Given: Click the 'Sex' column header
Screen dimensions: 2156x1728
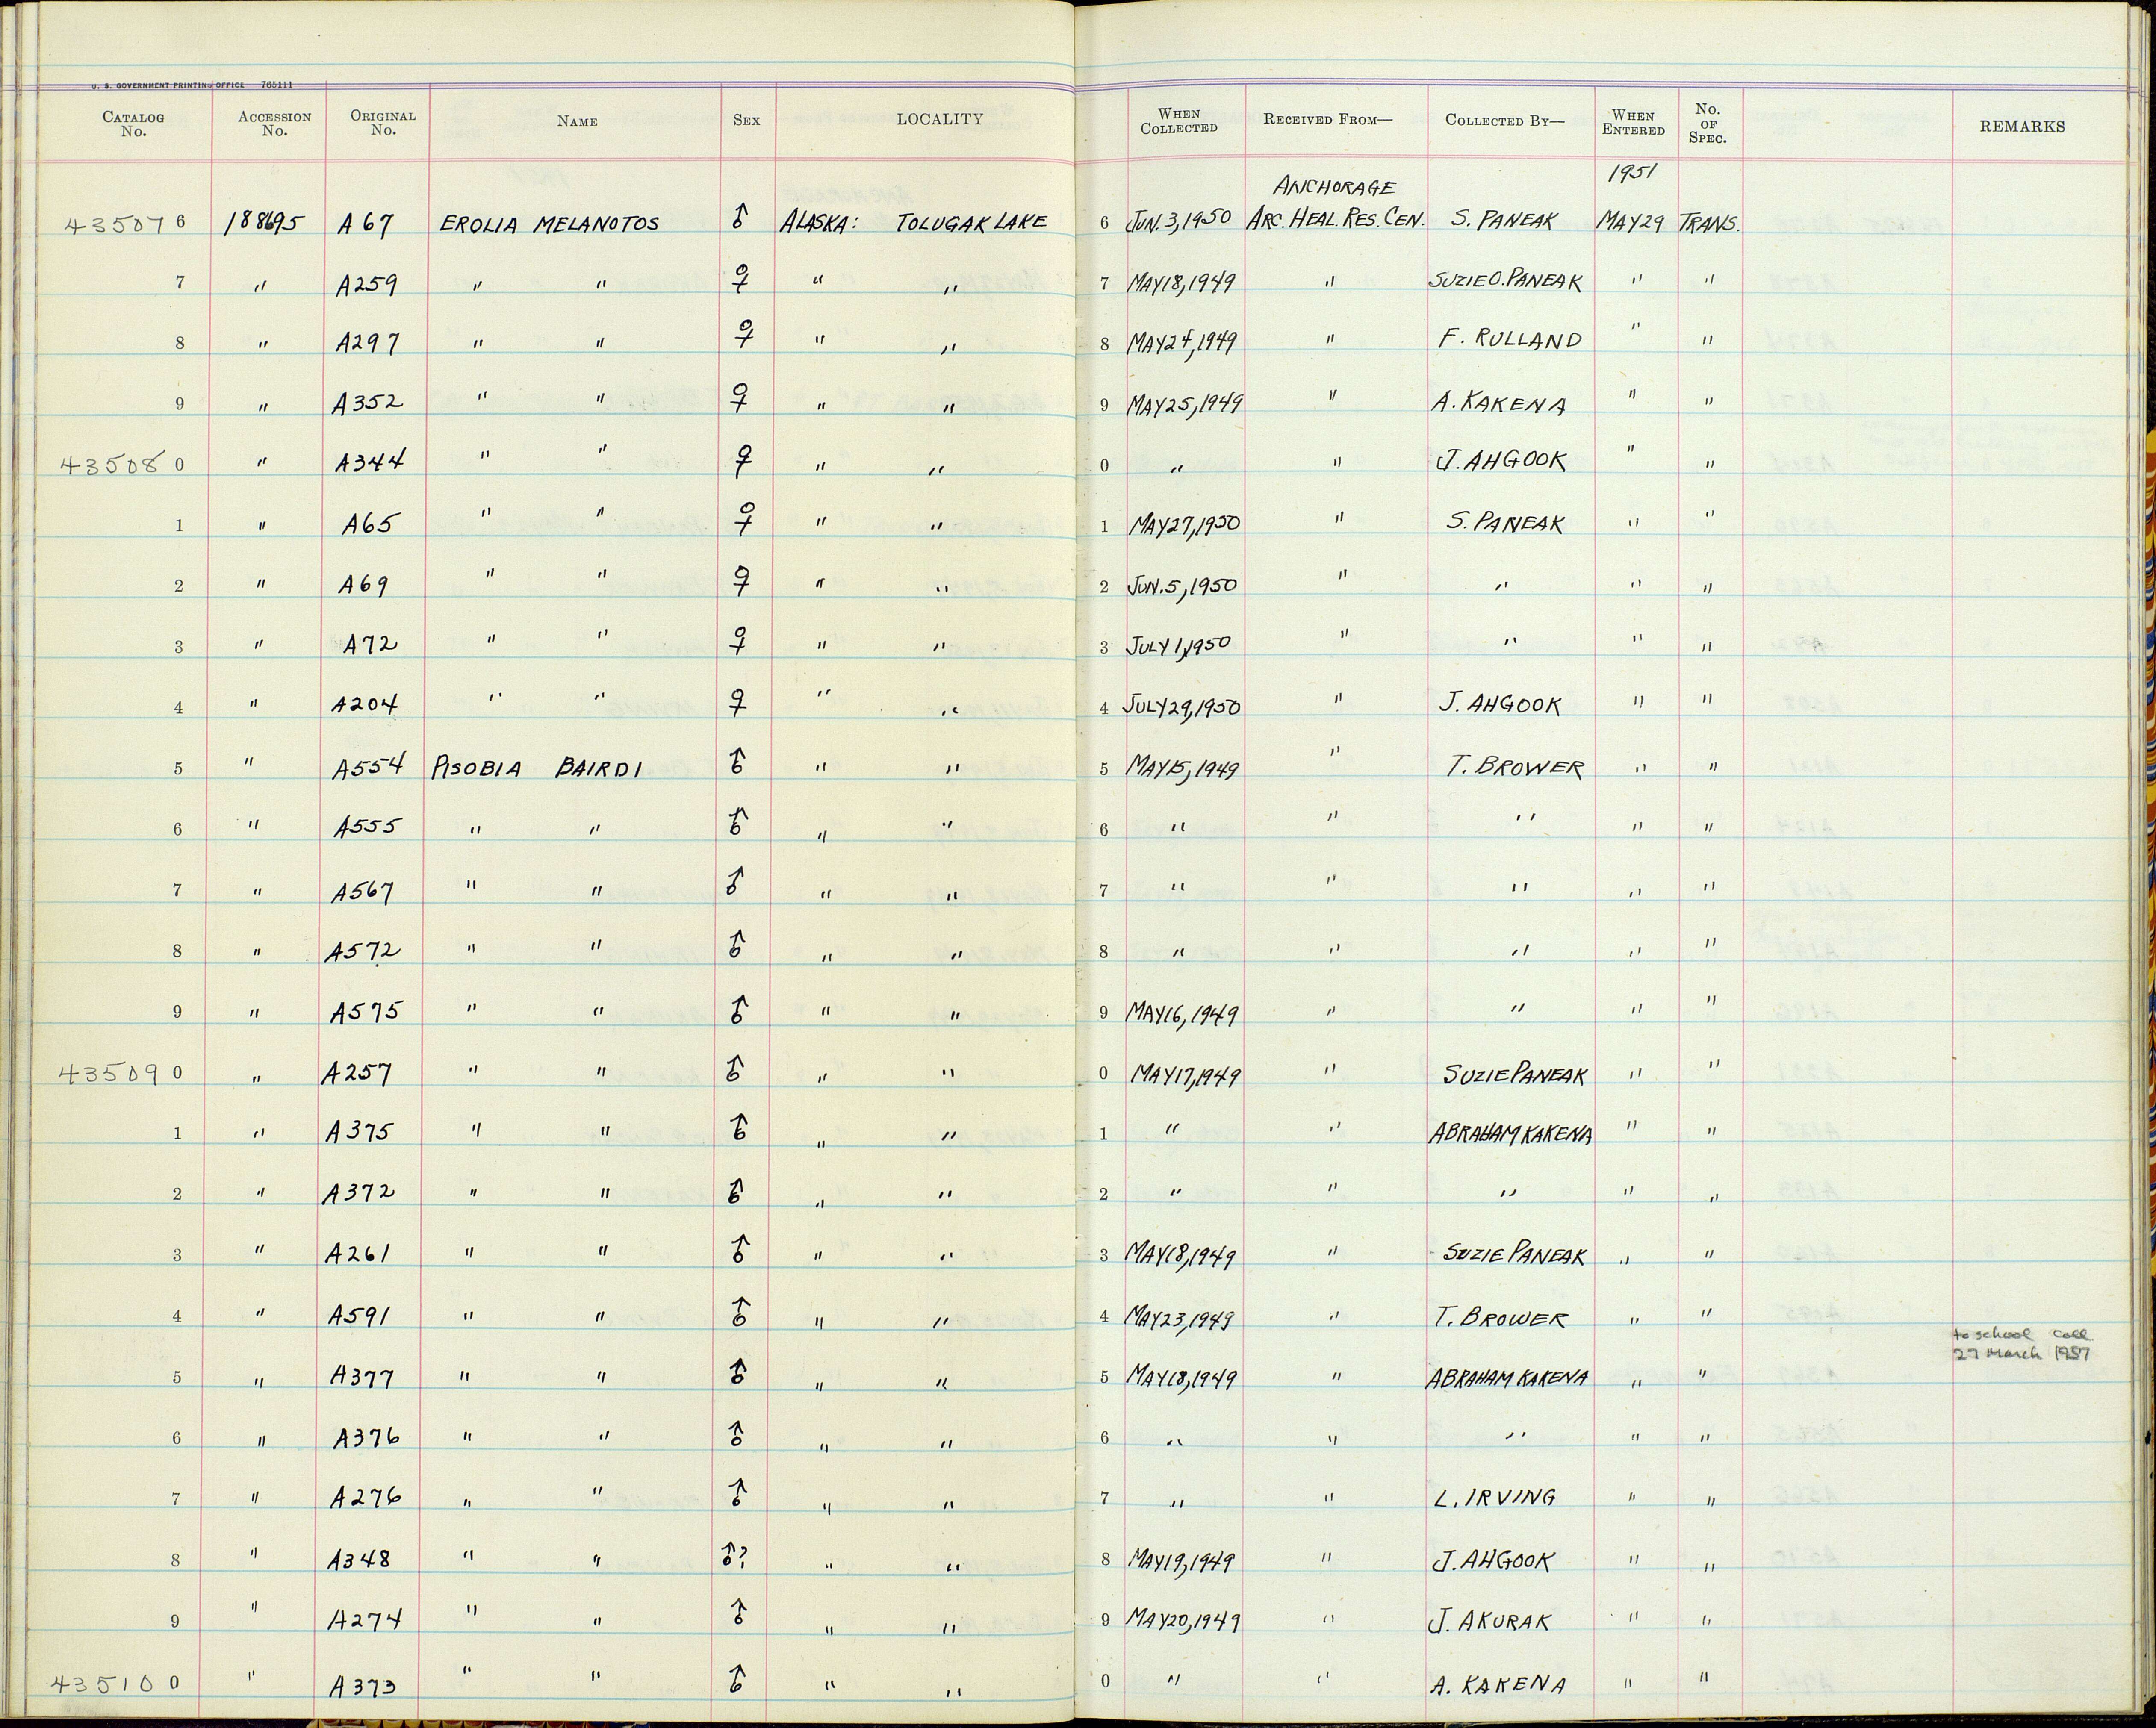Looking at the screenshot, I should [x=746, y=120].
